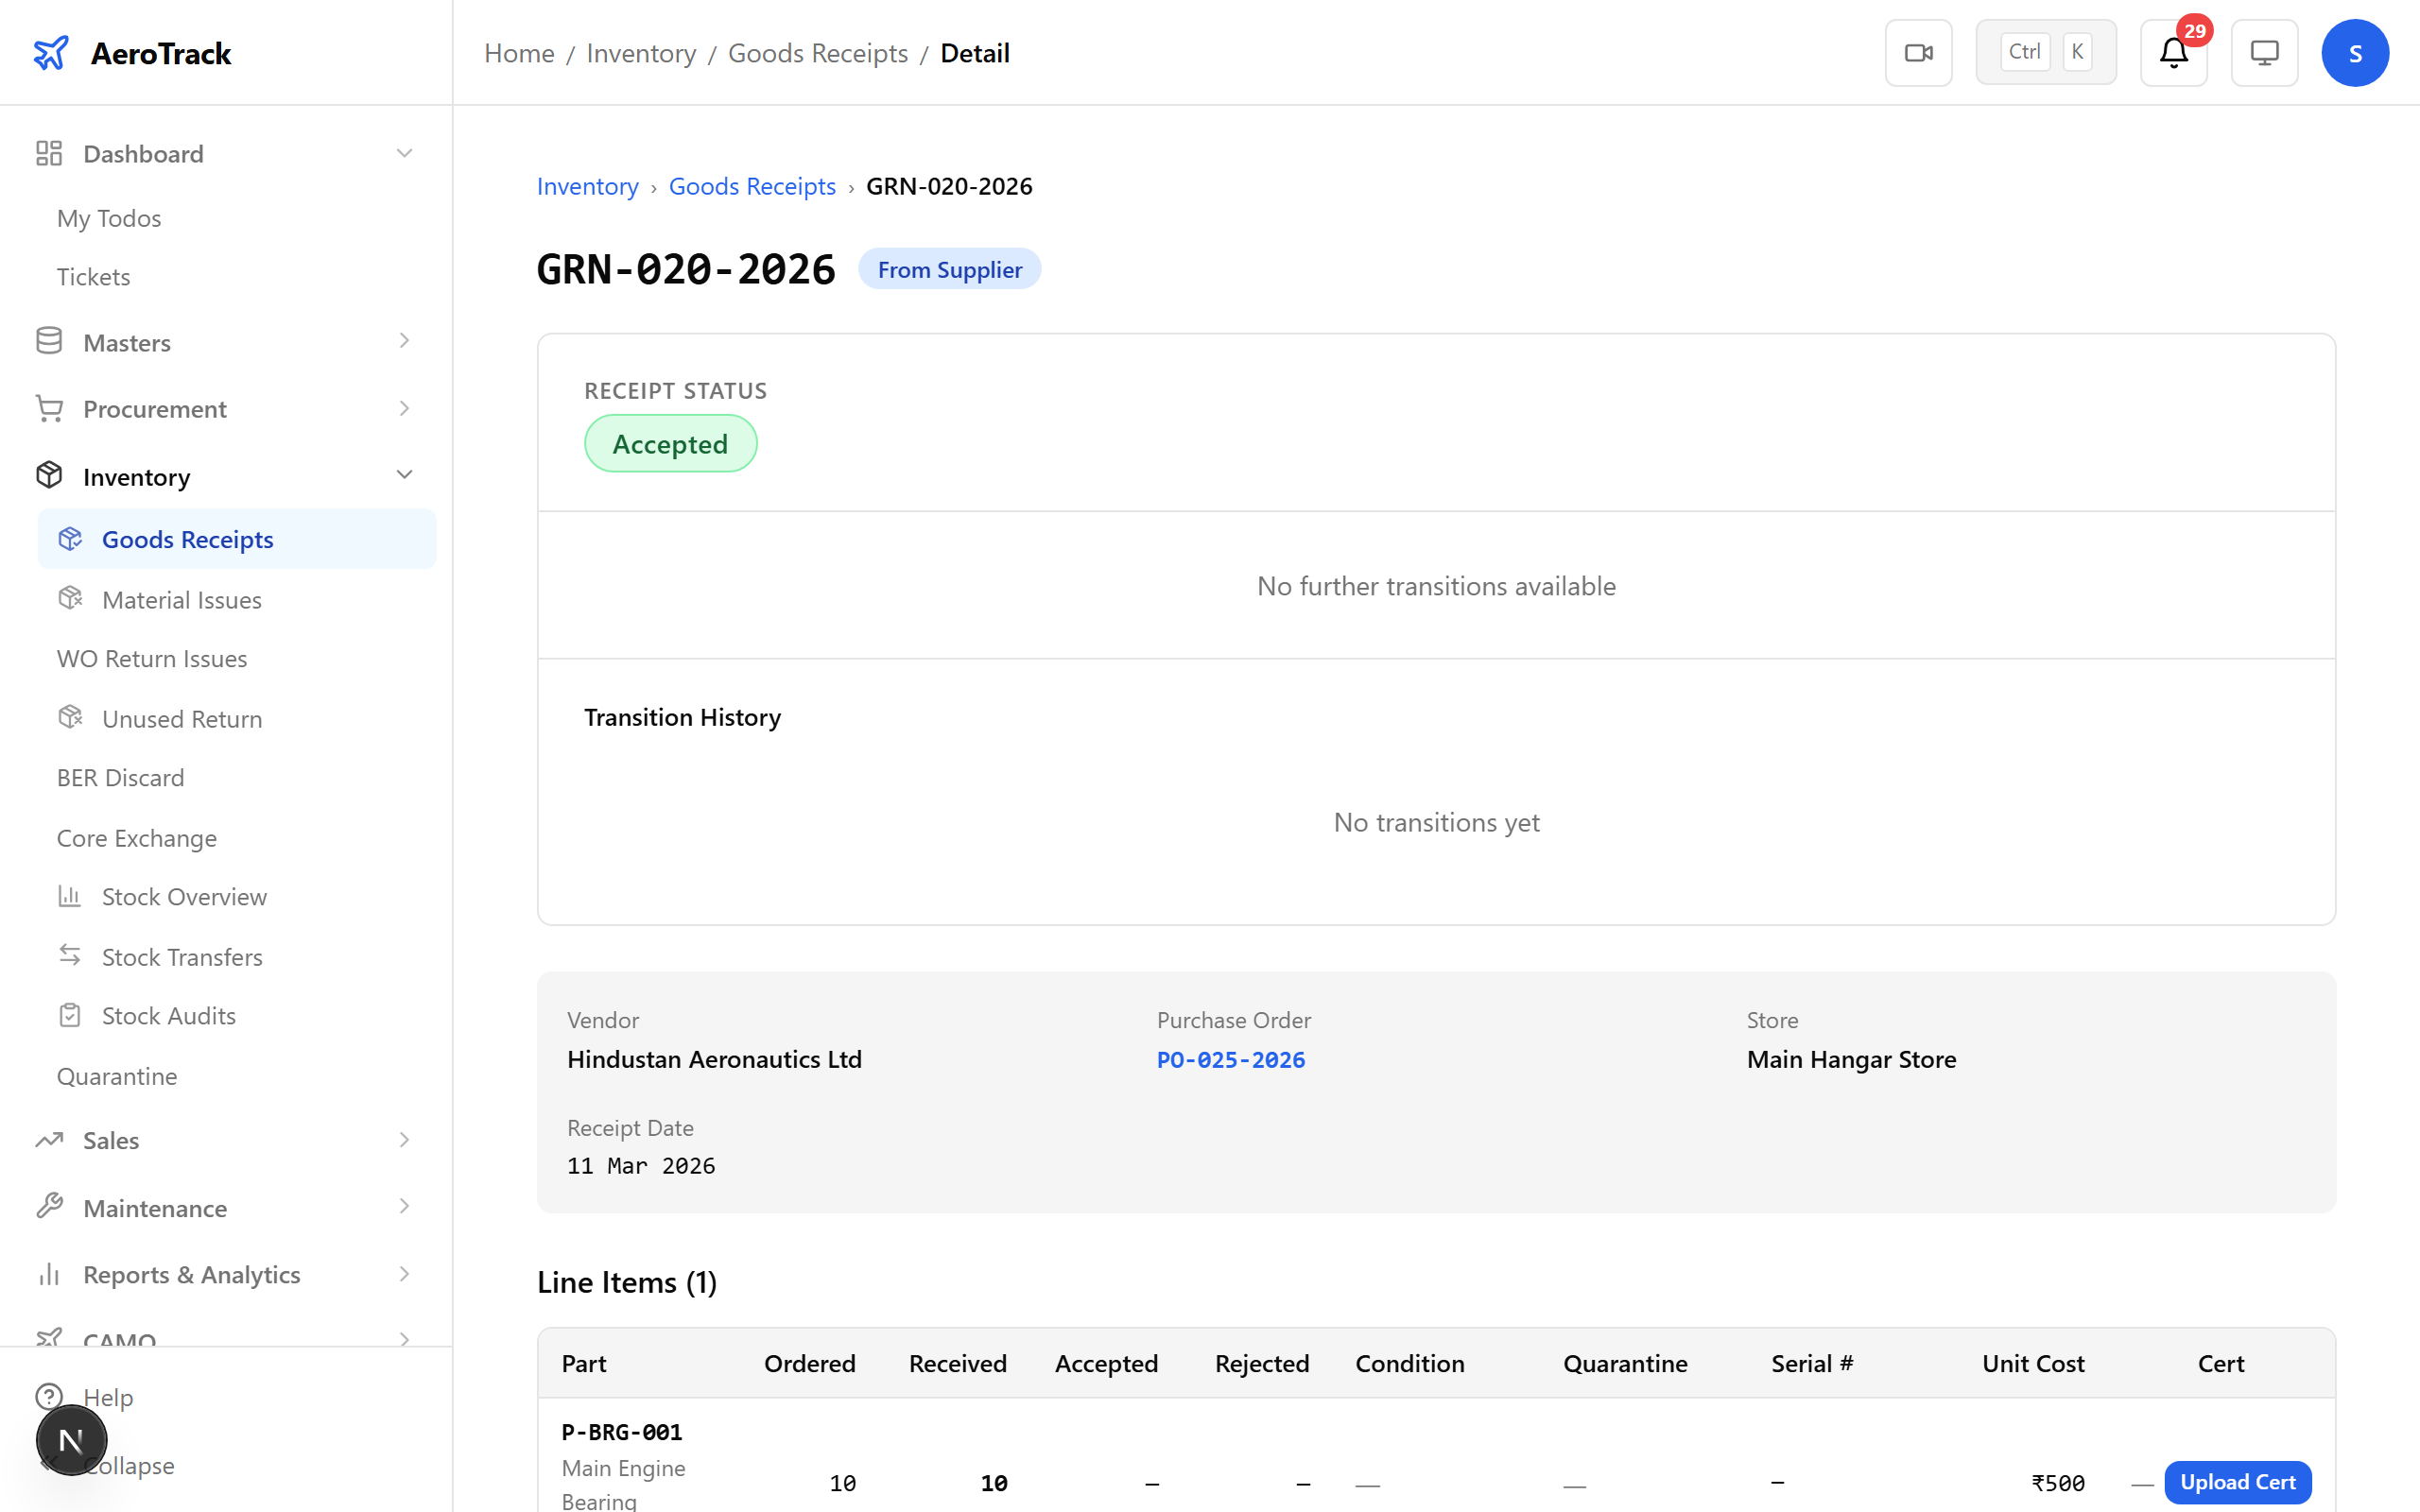Open the Ctrl K command search
Screen dimensions: 2420x1512
[2045, 53]
